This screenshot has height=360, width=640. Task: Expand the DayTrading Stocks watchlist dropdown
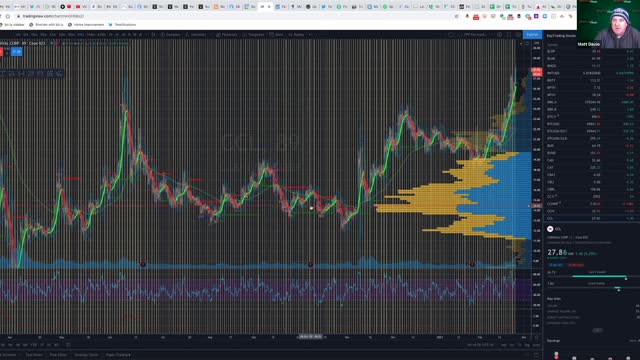[561, 36]
